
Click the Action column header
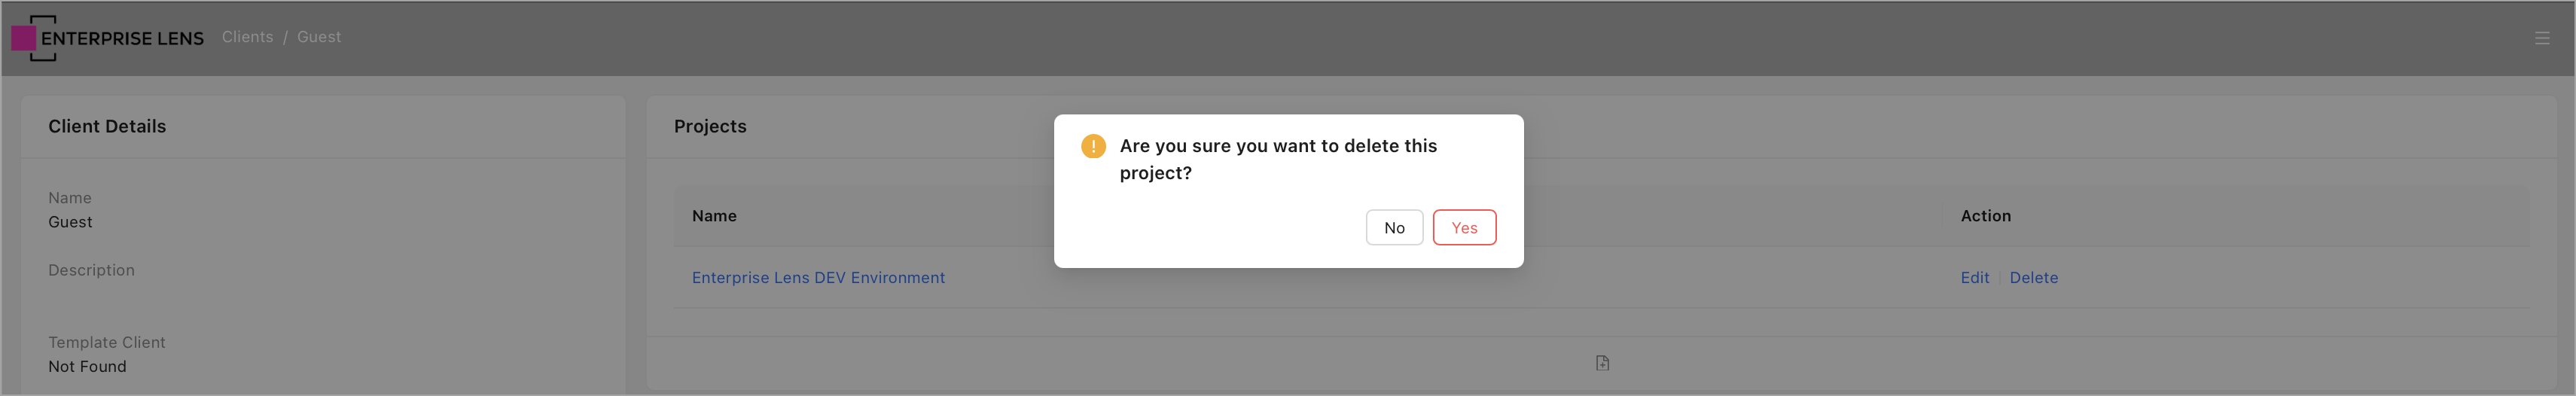(1985, 216)
